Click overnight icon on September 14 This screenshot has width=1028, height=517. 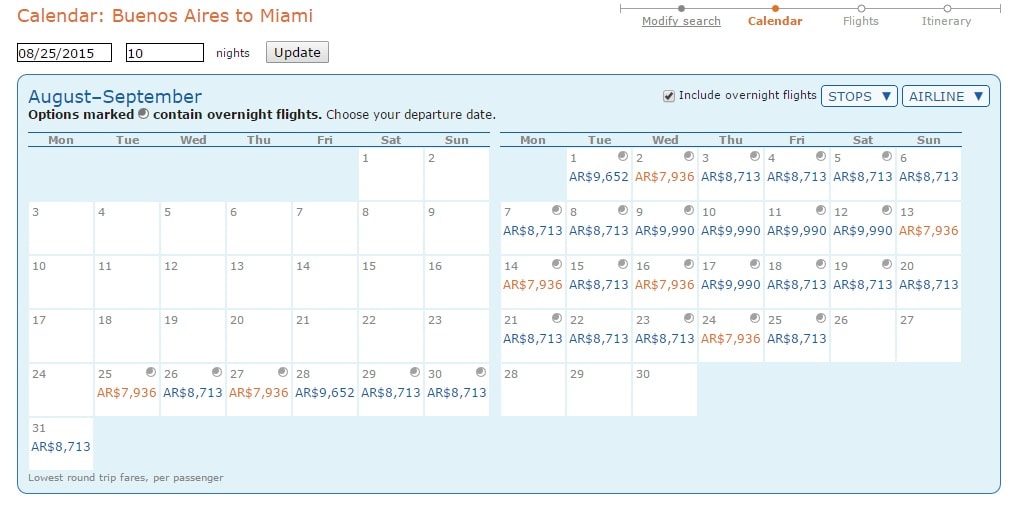click(557, 263)
